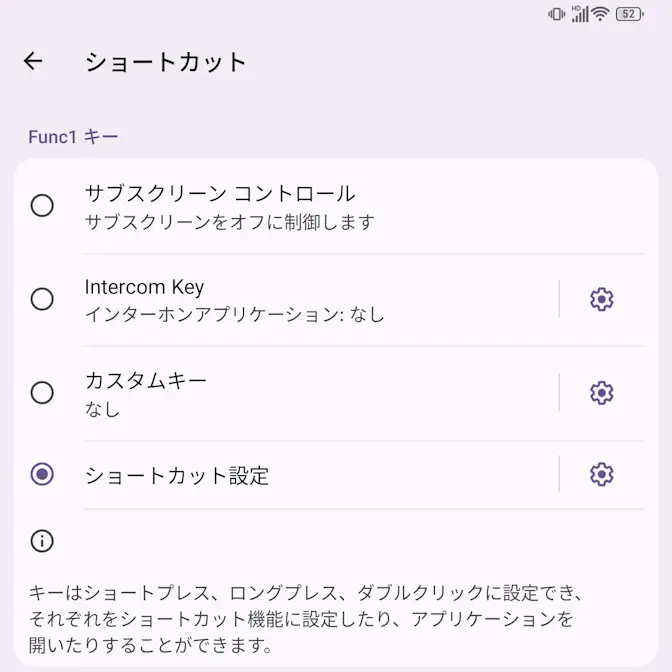Select the ショートカット設定 radio button
672x672 pixels.
42,474
